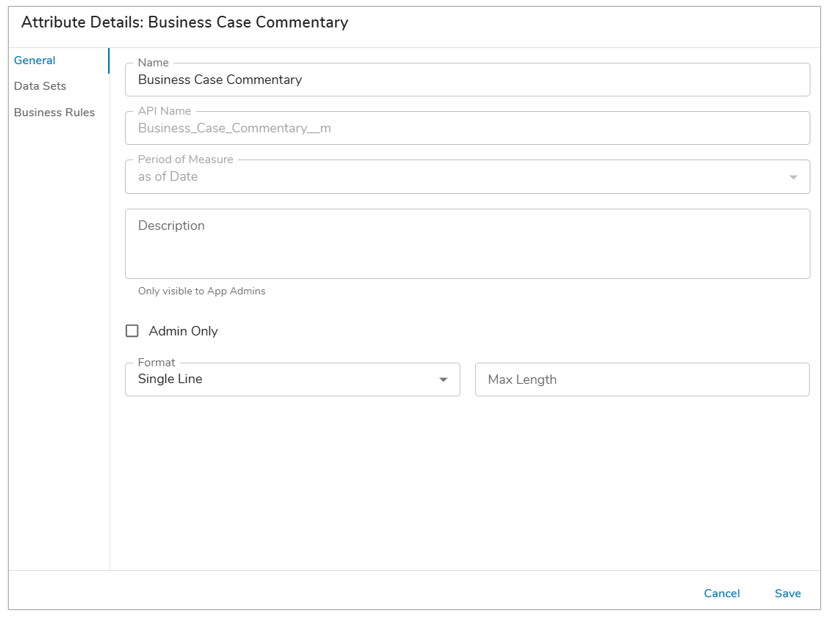826x617 pixels.
Task: Save the attribute details
Action: 787,594
